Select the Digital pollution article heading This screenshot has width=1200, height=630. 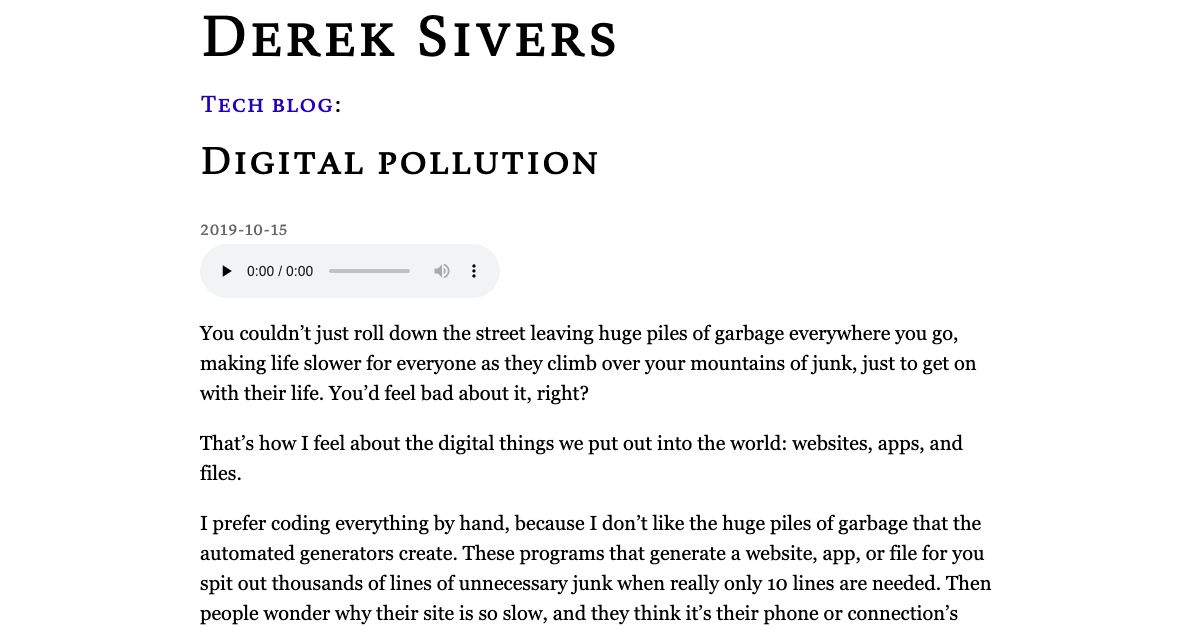tap(399, 161)
